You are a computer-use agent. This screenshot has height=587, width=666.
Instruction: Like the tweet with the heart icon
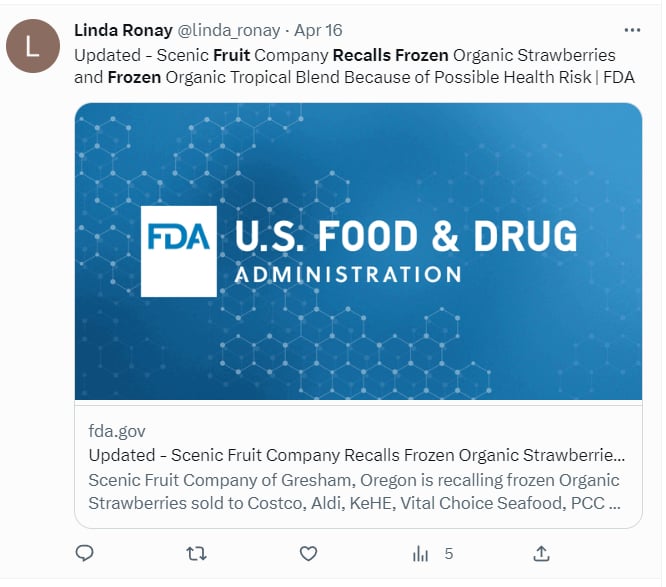tap(308, 554)
